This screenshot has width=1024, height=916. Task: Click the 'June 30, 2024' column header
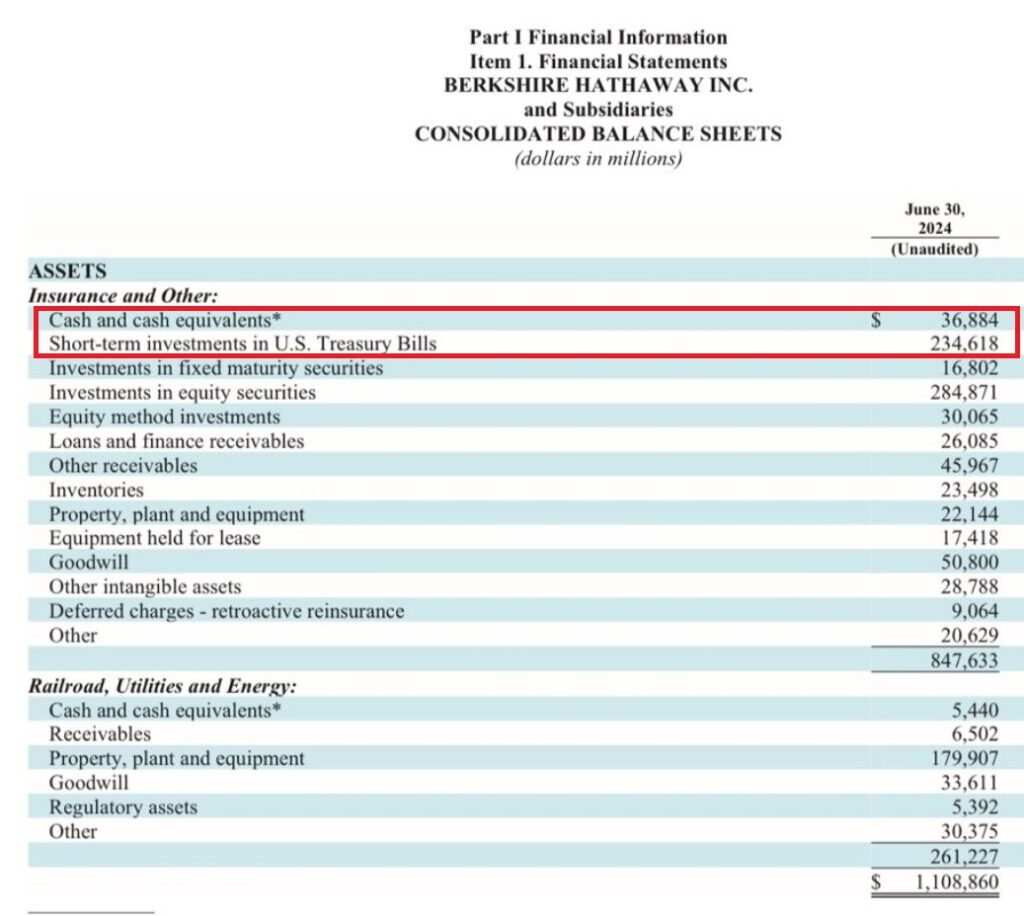[x=935, y=219]
